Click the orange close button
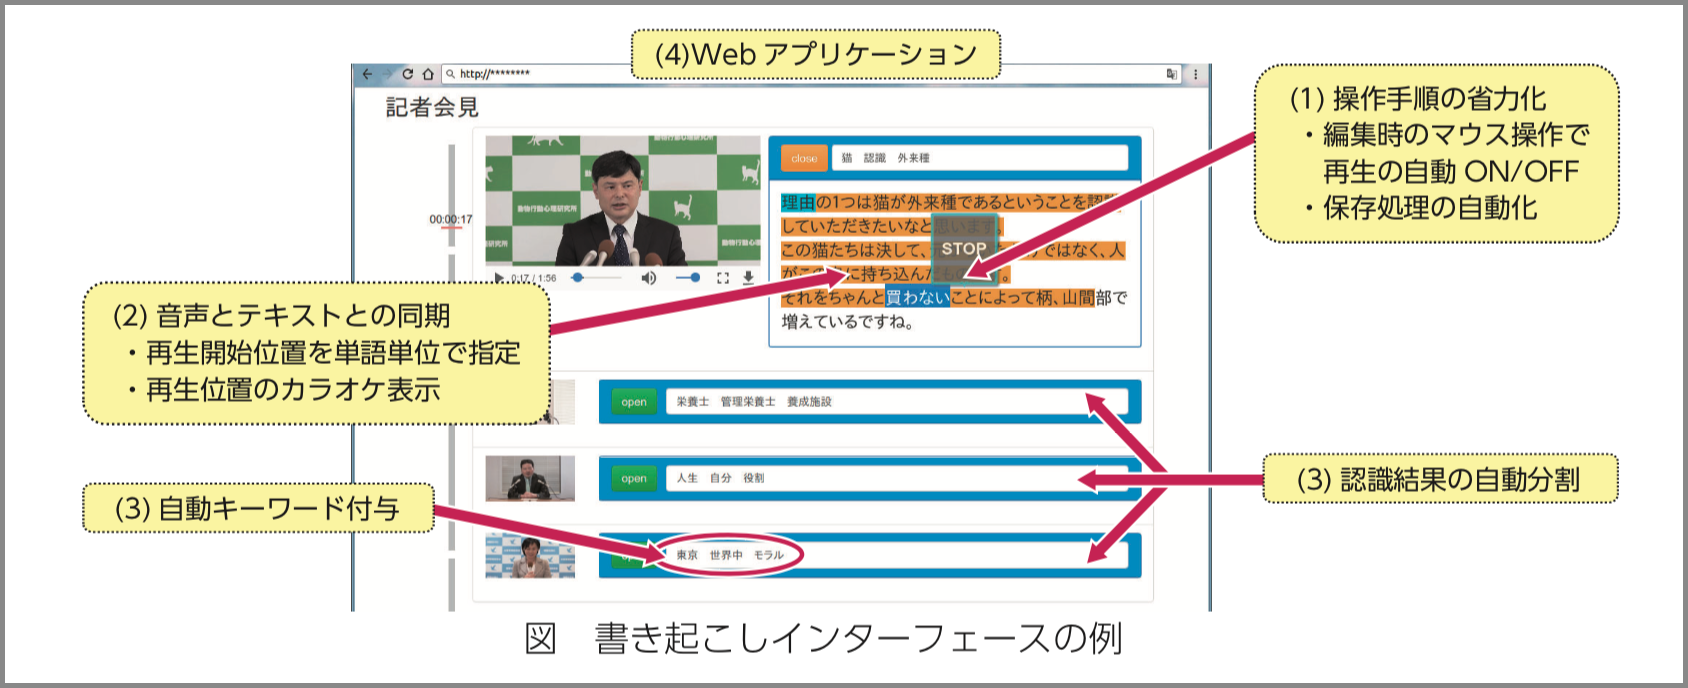 (x=804, y=158)
